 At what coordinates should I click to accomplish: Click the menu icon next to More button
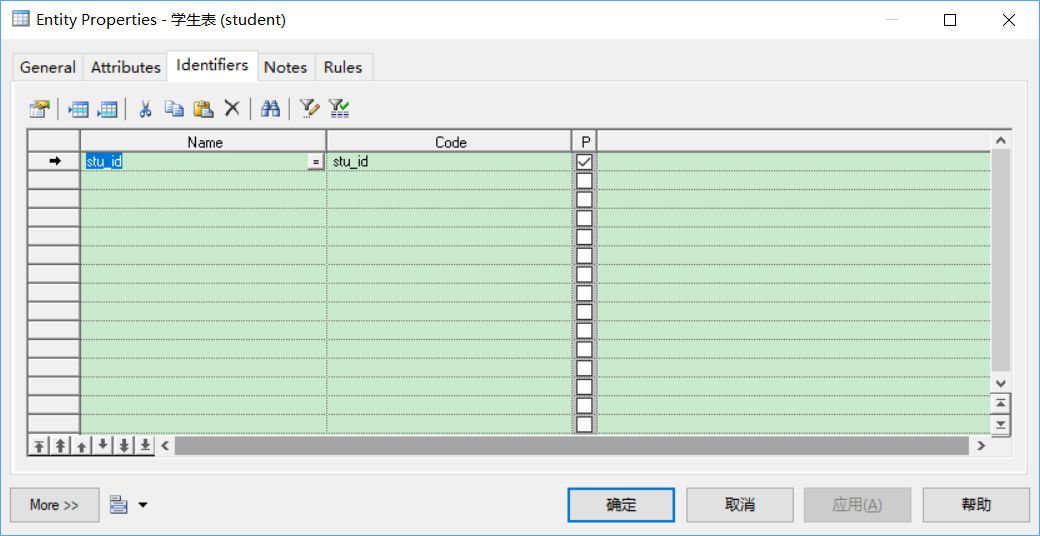(x=118, y=505)
